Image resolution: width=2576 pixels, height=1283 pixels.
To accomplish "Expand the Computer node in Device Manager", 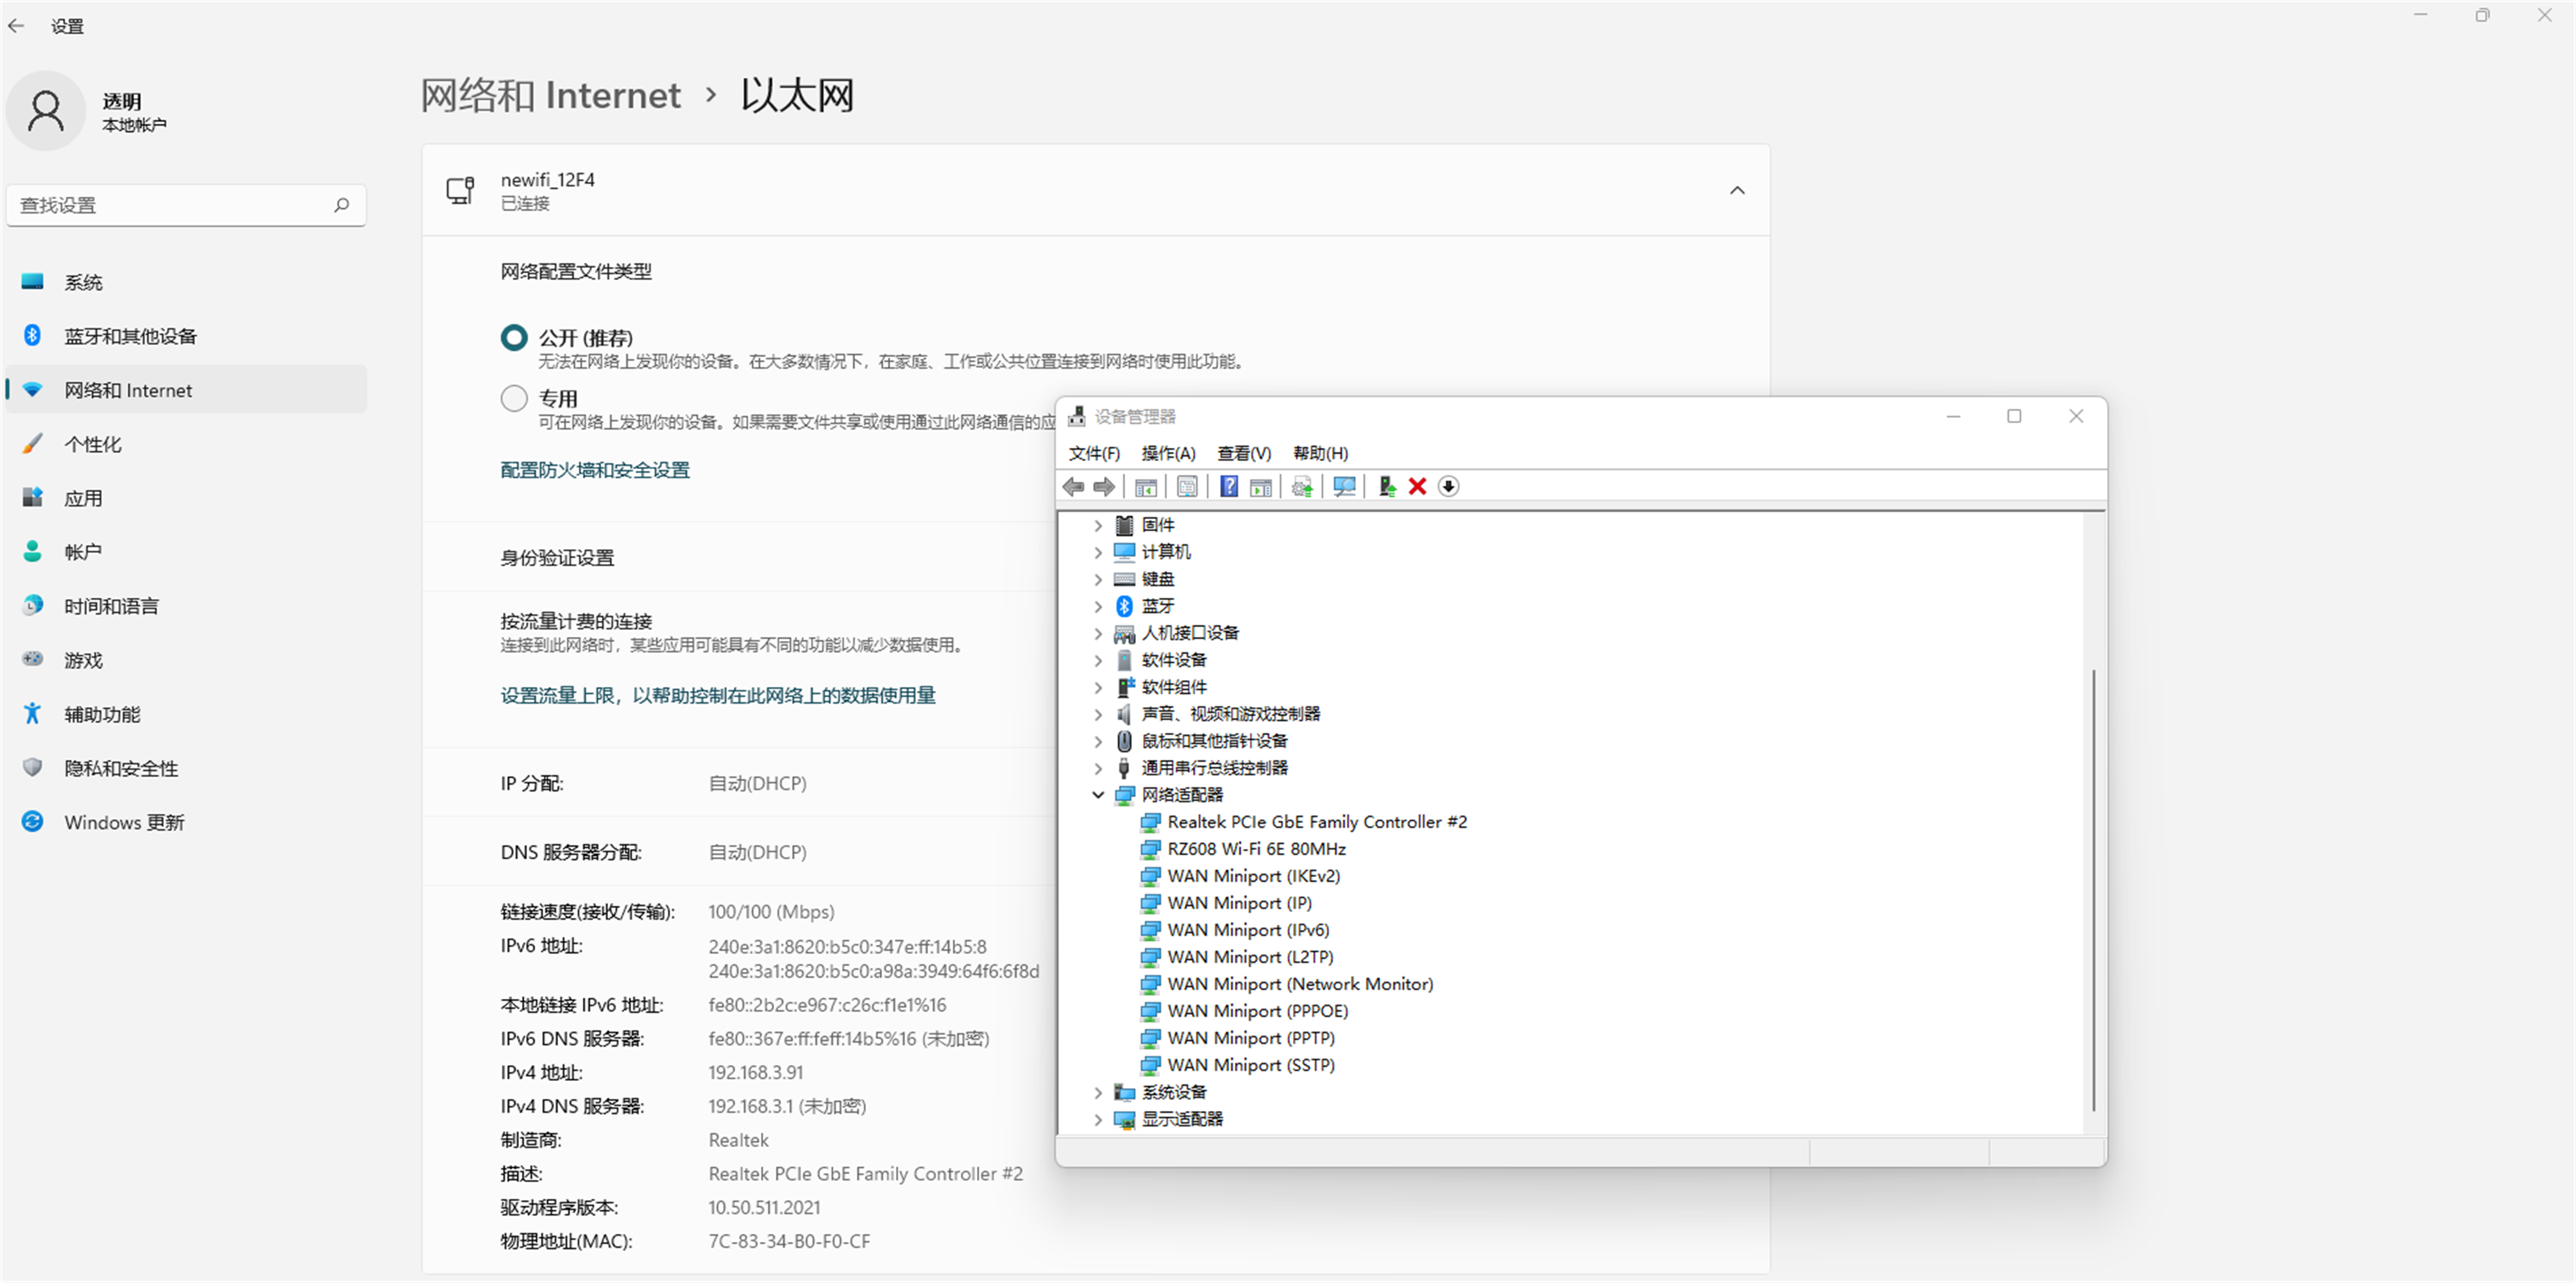I will point(1098,552).
